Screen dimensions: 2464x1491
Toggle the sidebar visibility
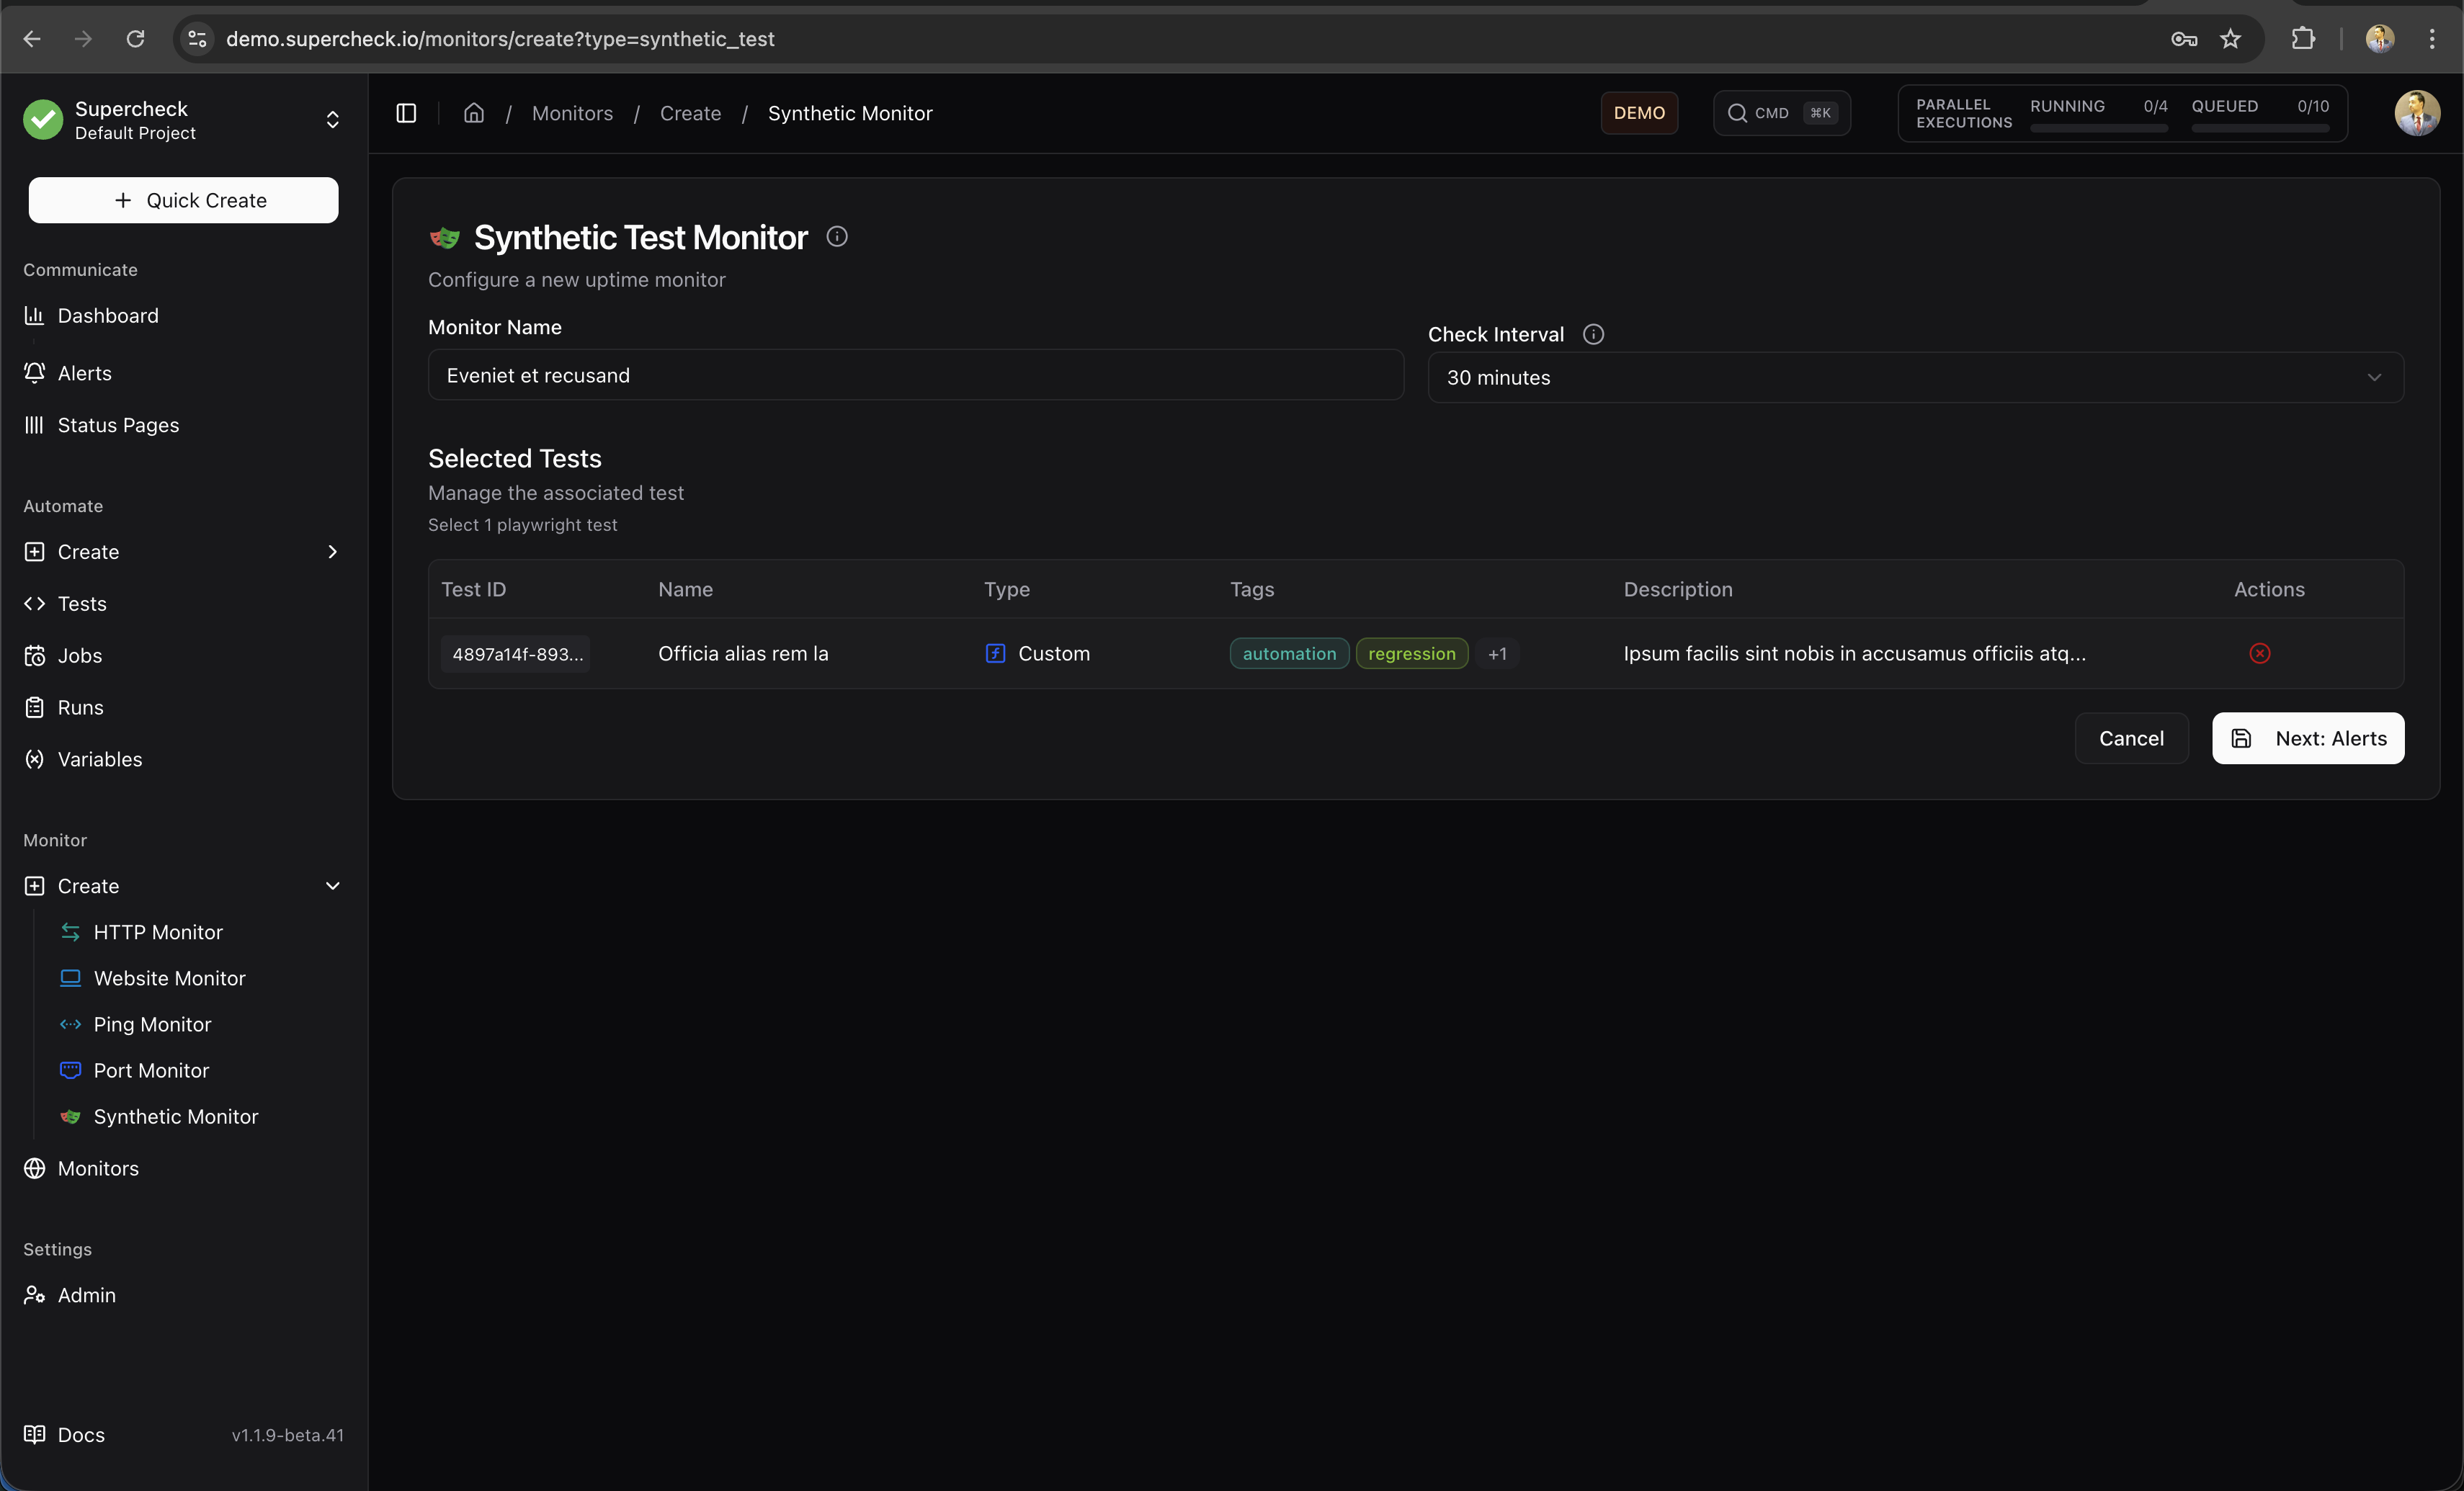pyautogui.click(x=406, y=113)
